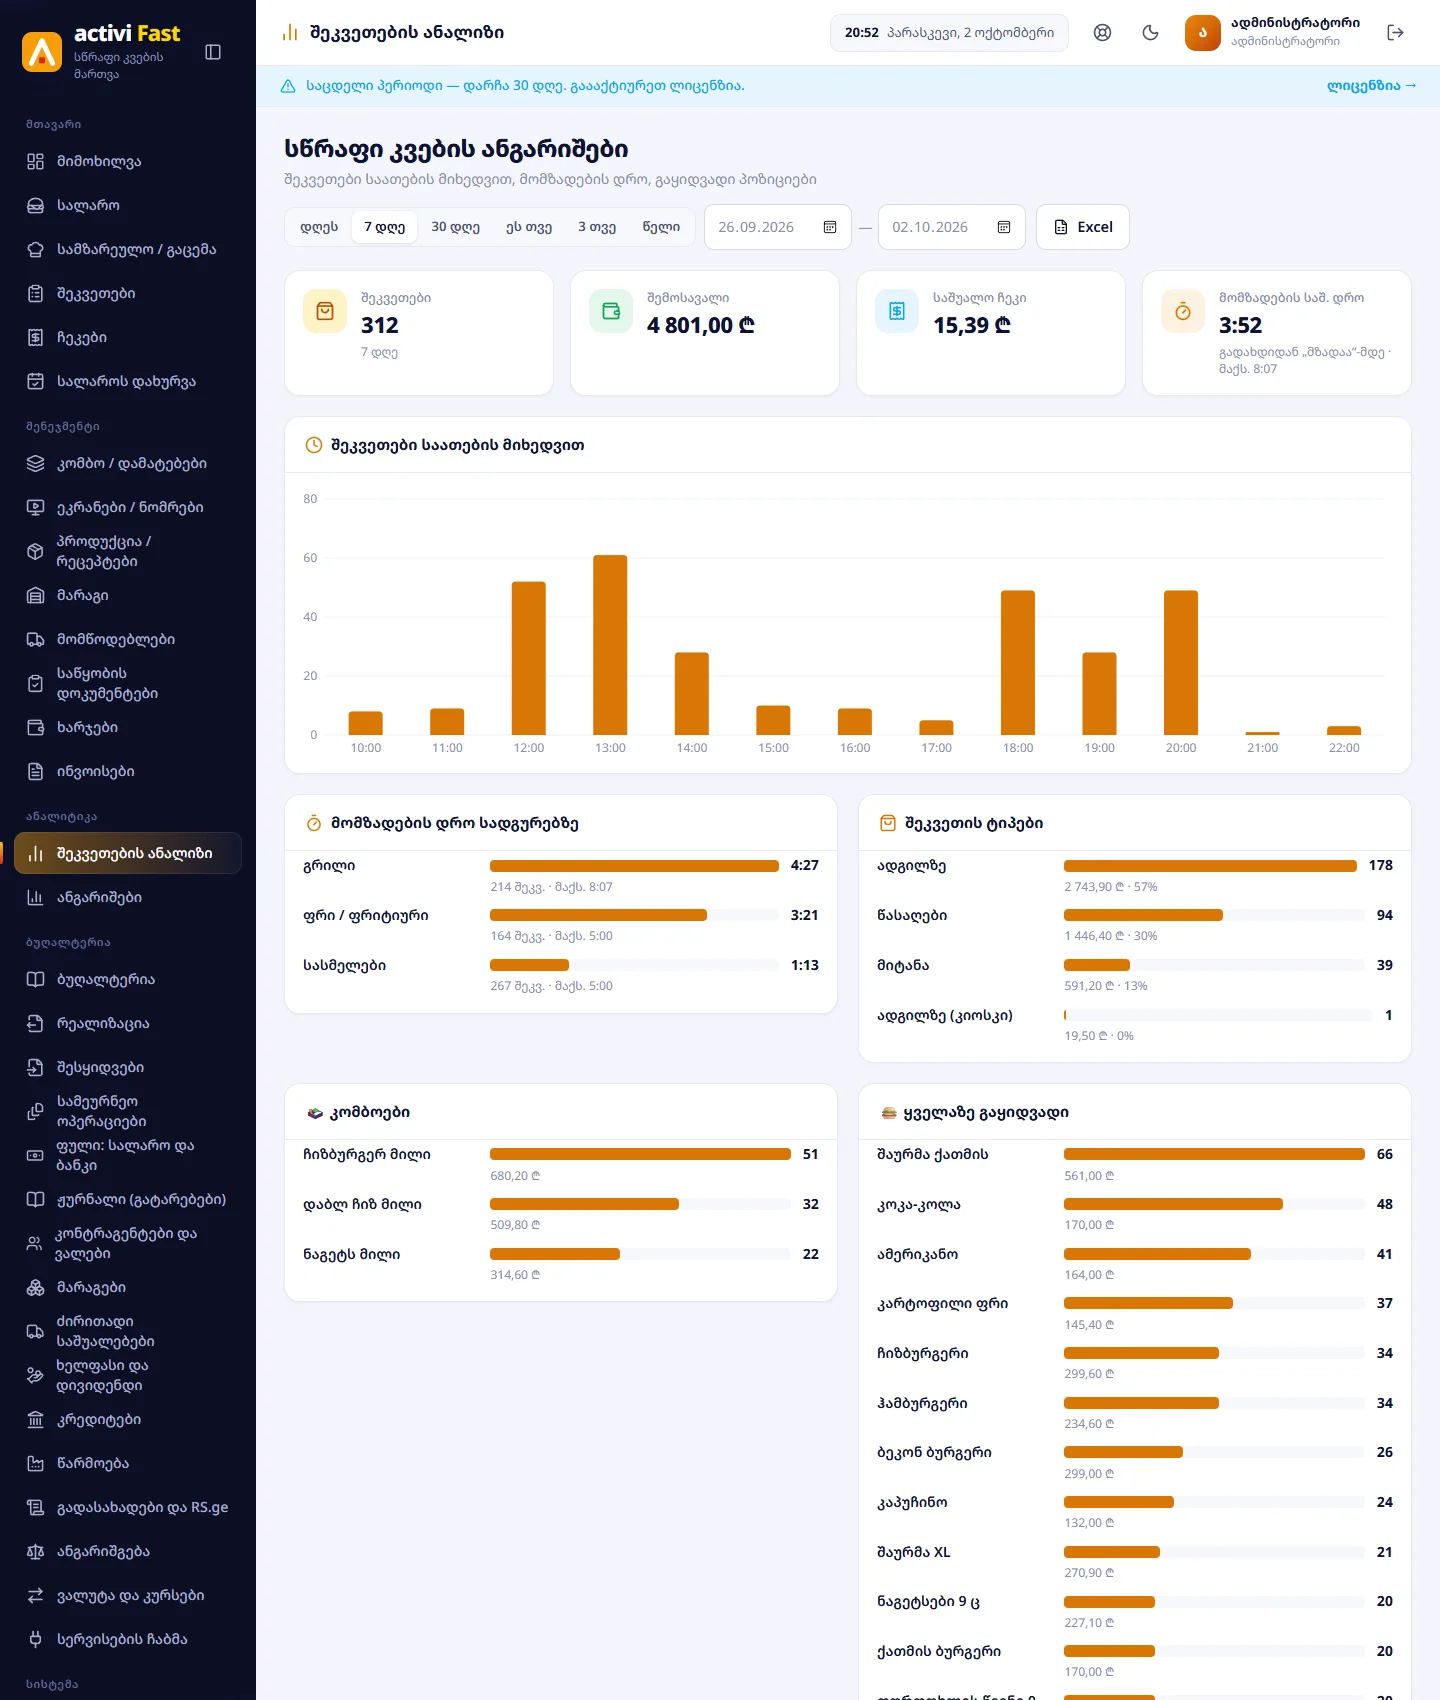1440x1700 pixels.
Task: Click the სერვისების ჩაბმა plug icon
Action: pyautogui.click(x=35, y=1640)
